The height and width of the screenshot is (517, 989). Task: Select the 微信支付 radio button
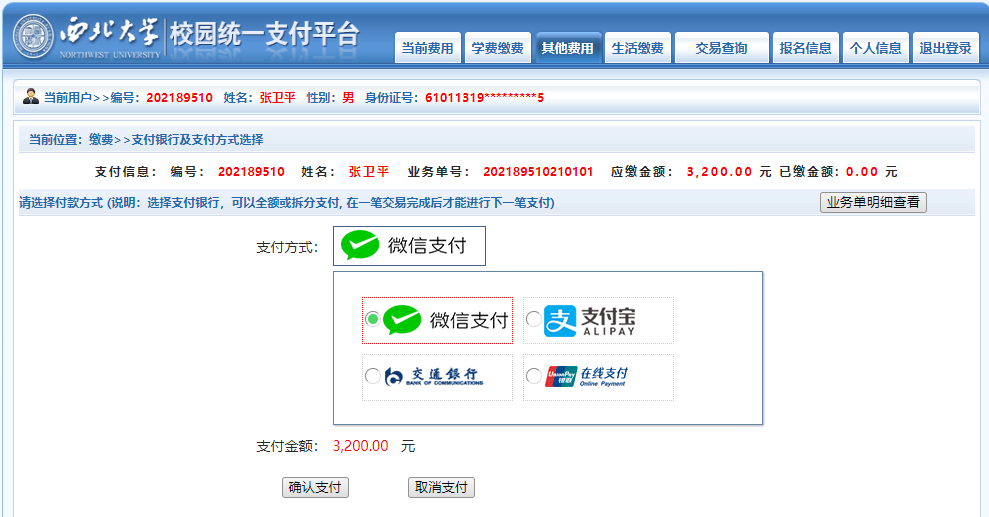pyautogui.click(x=373, y=319)
